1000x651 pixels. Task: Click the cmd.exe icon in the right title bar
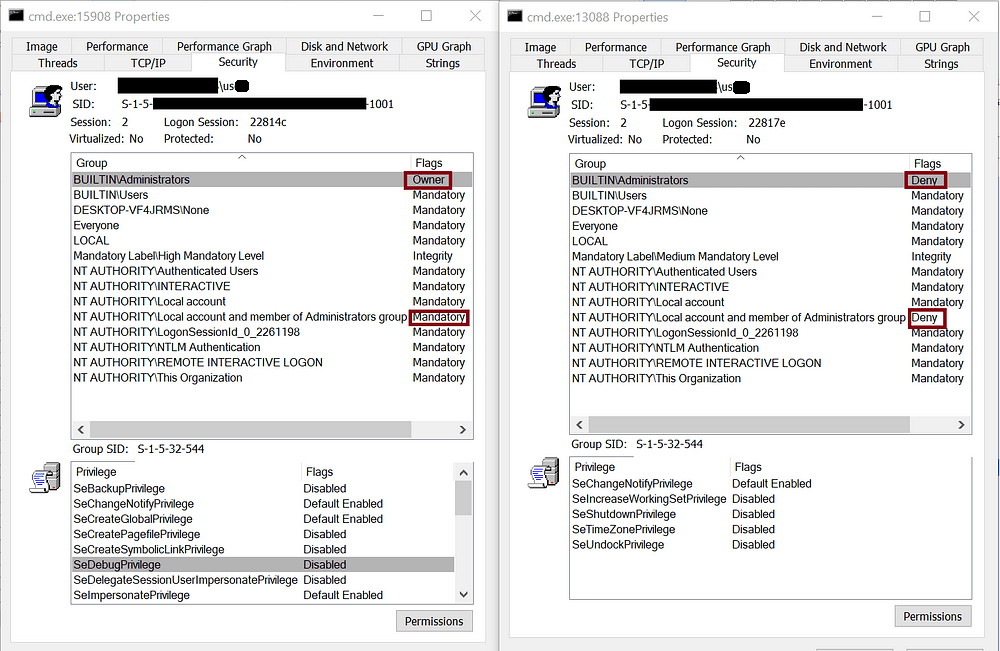(x=513, y=16)
